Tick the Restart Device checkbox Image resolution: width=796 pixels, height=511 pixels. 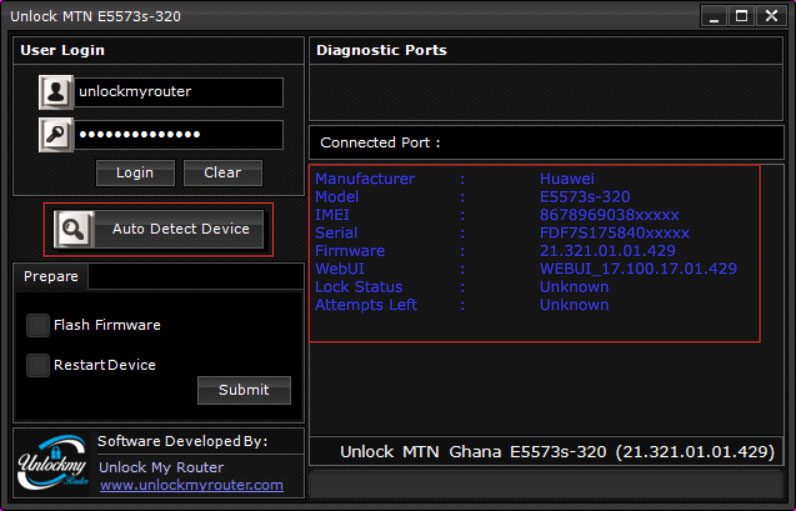point(38,365)
